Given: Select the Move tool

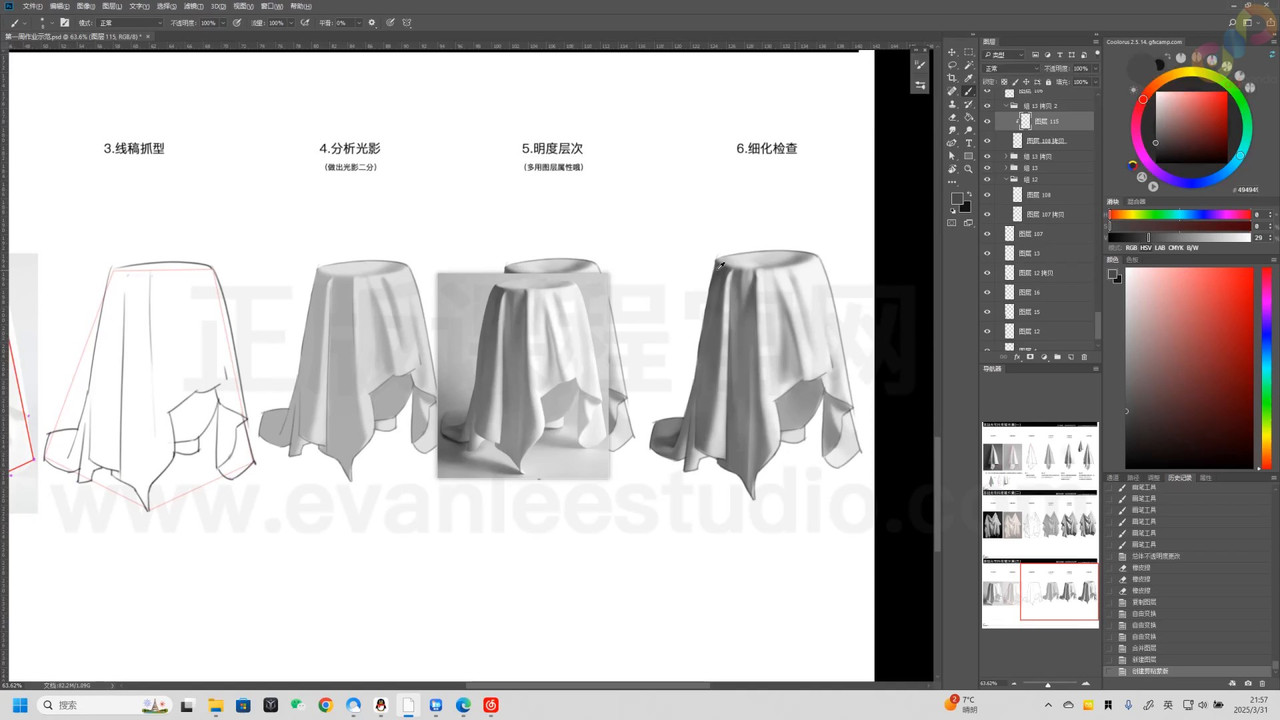Looking at the screenshot, I should coord(952,52).
